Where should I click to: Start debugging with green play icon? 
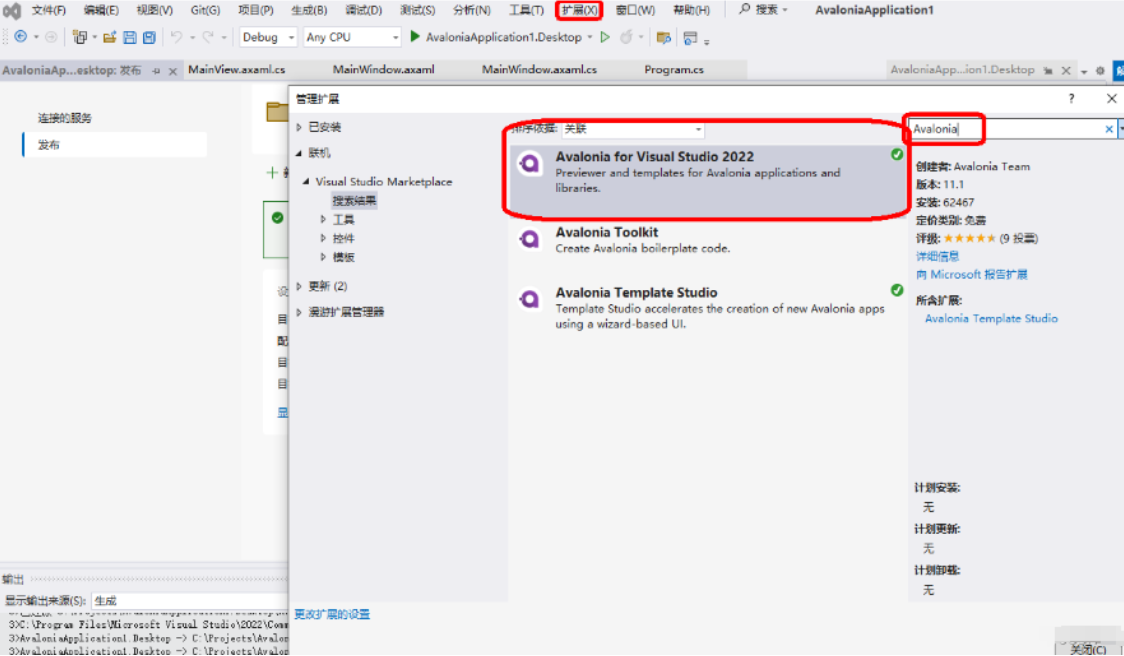tap(414, 36)
